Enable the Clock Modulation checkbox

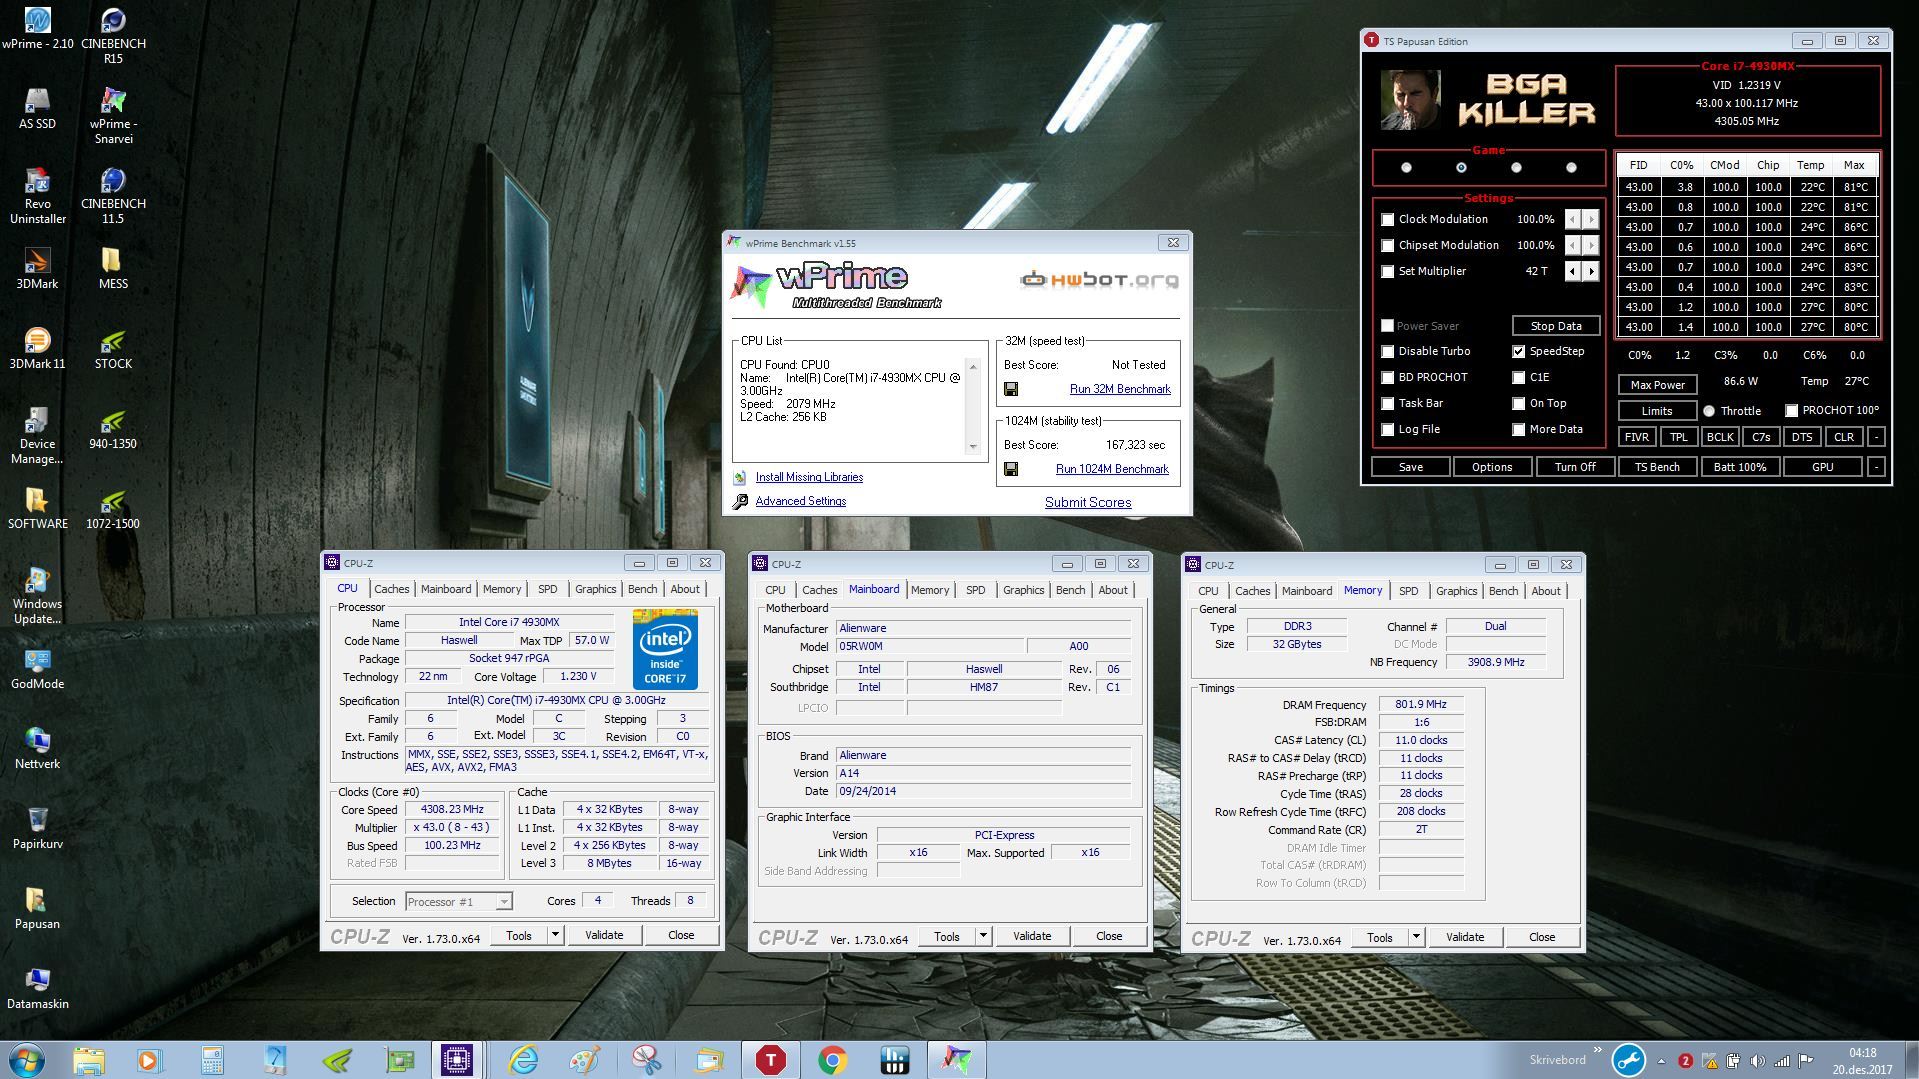[x=1387, y=219]
